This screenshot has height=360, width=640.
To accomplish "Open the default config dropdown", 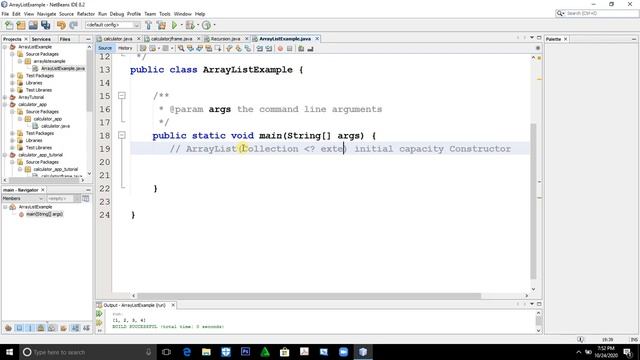I will (x=112, y=25).
